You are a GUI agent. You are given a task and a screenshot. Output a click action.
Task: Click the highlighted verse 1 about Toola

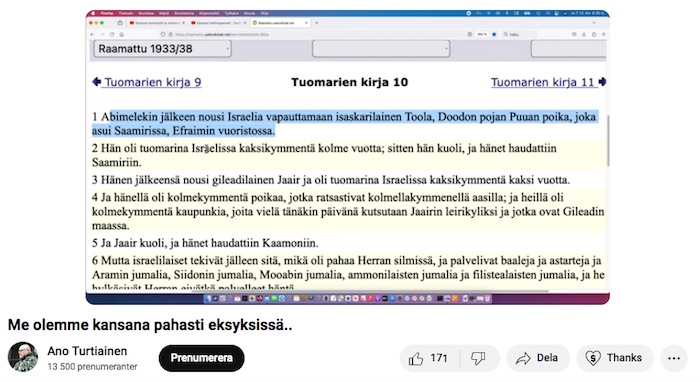tap(344, 124)
